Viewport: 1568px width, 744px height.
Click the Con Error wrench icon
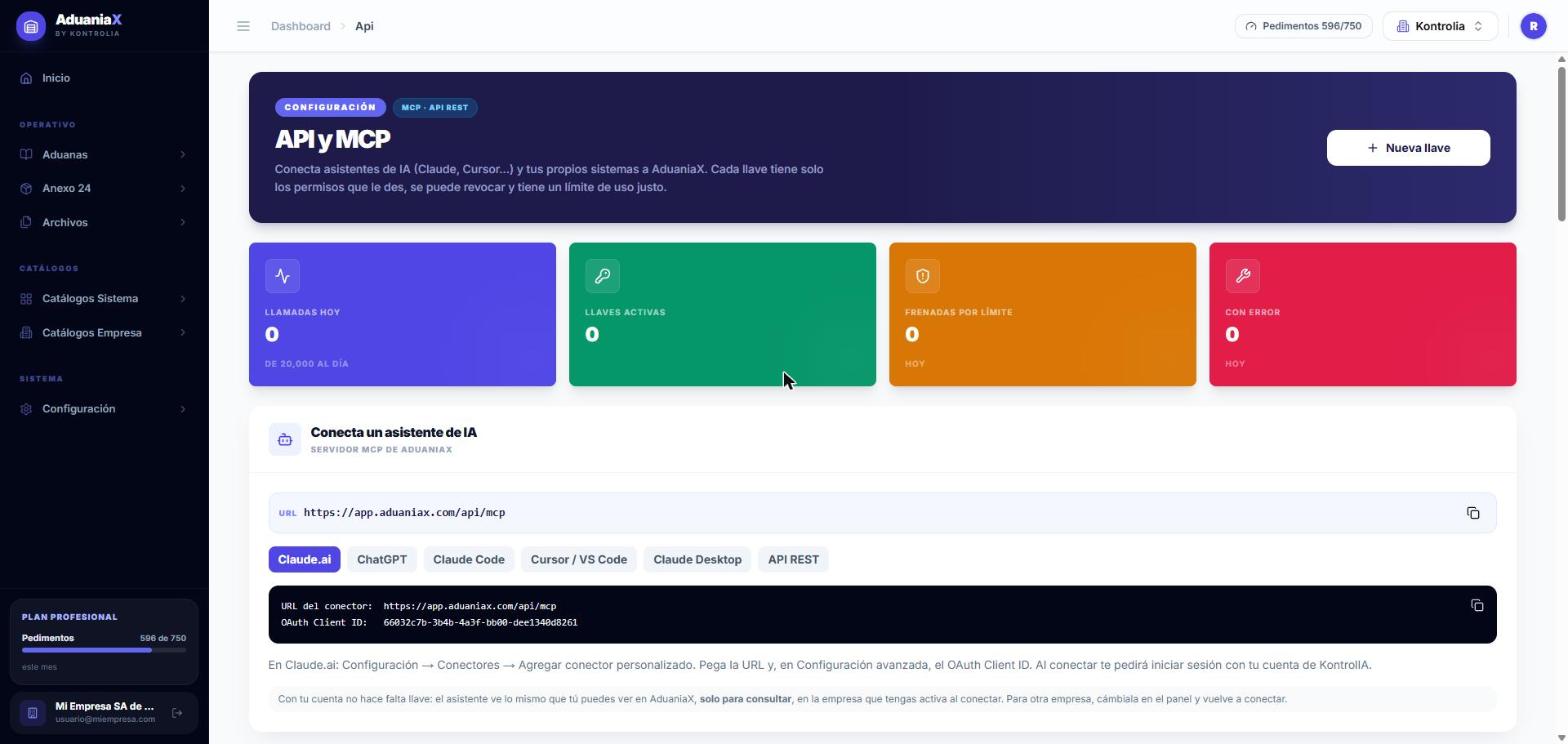pos(1243,276)
